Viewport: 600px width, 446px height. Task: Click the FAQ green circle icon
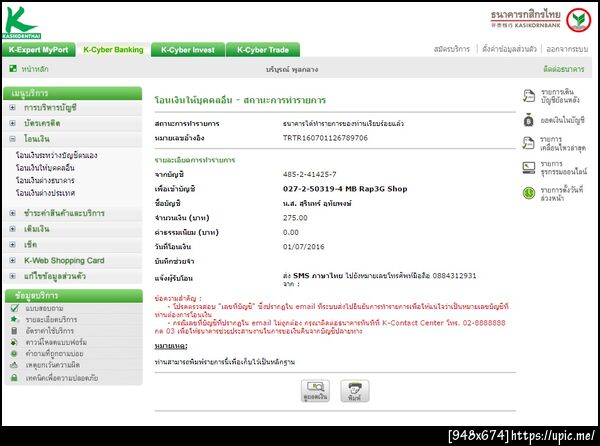[14, 353]
